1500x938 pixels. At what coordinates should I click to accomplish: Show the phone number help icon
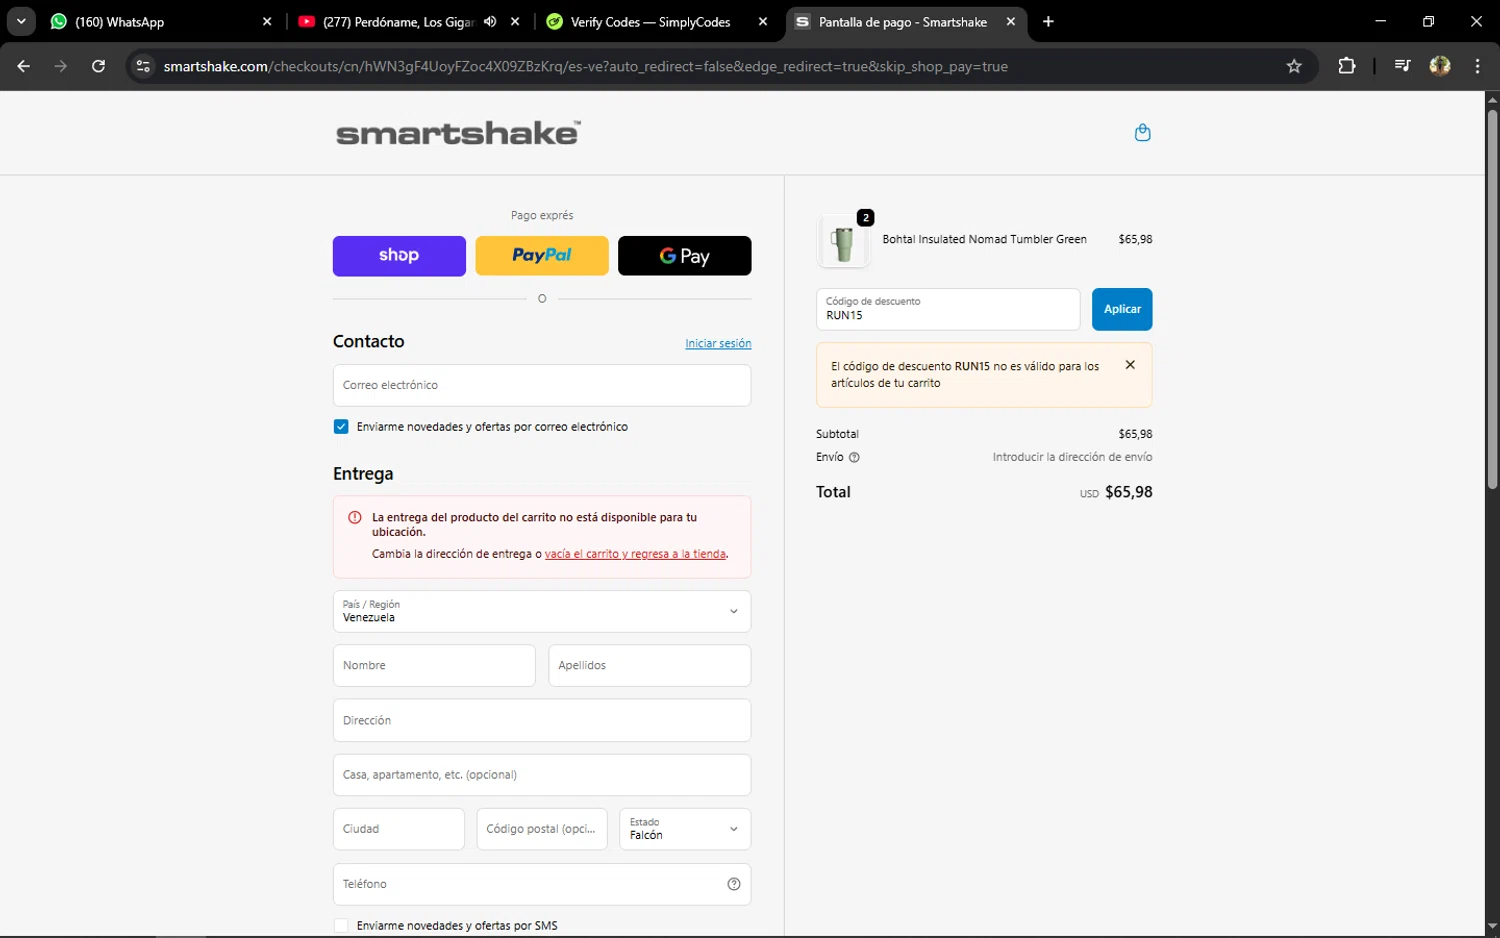coord(734,884)
